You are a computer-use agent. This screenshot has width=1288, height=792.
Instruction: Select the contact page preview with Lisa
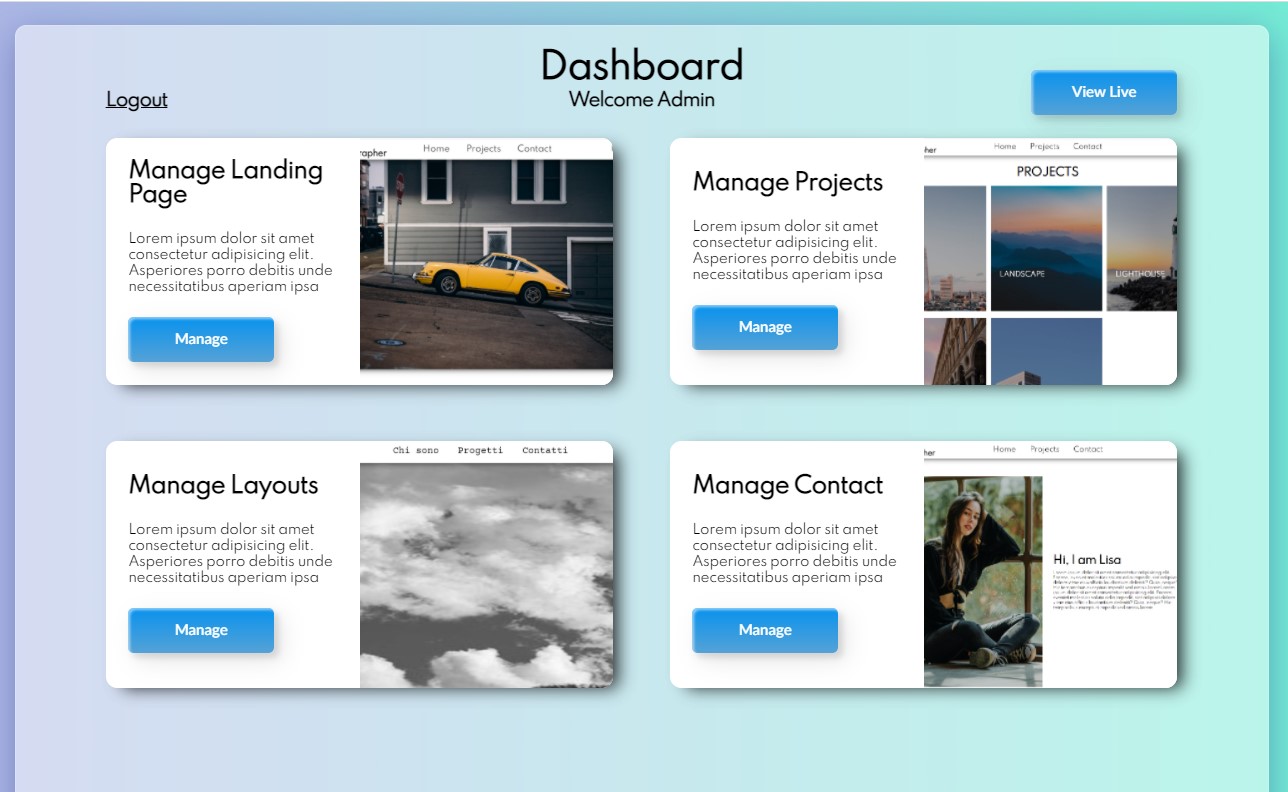pos(1050,565)
